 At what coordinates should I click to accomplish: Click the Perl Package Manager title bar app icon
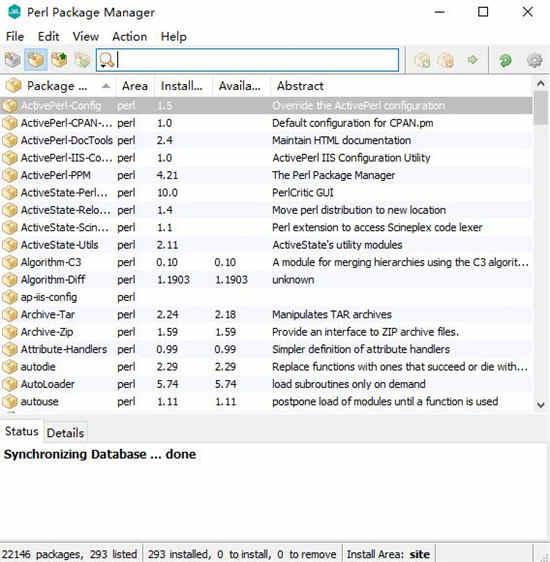(14, 12)
